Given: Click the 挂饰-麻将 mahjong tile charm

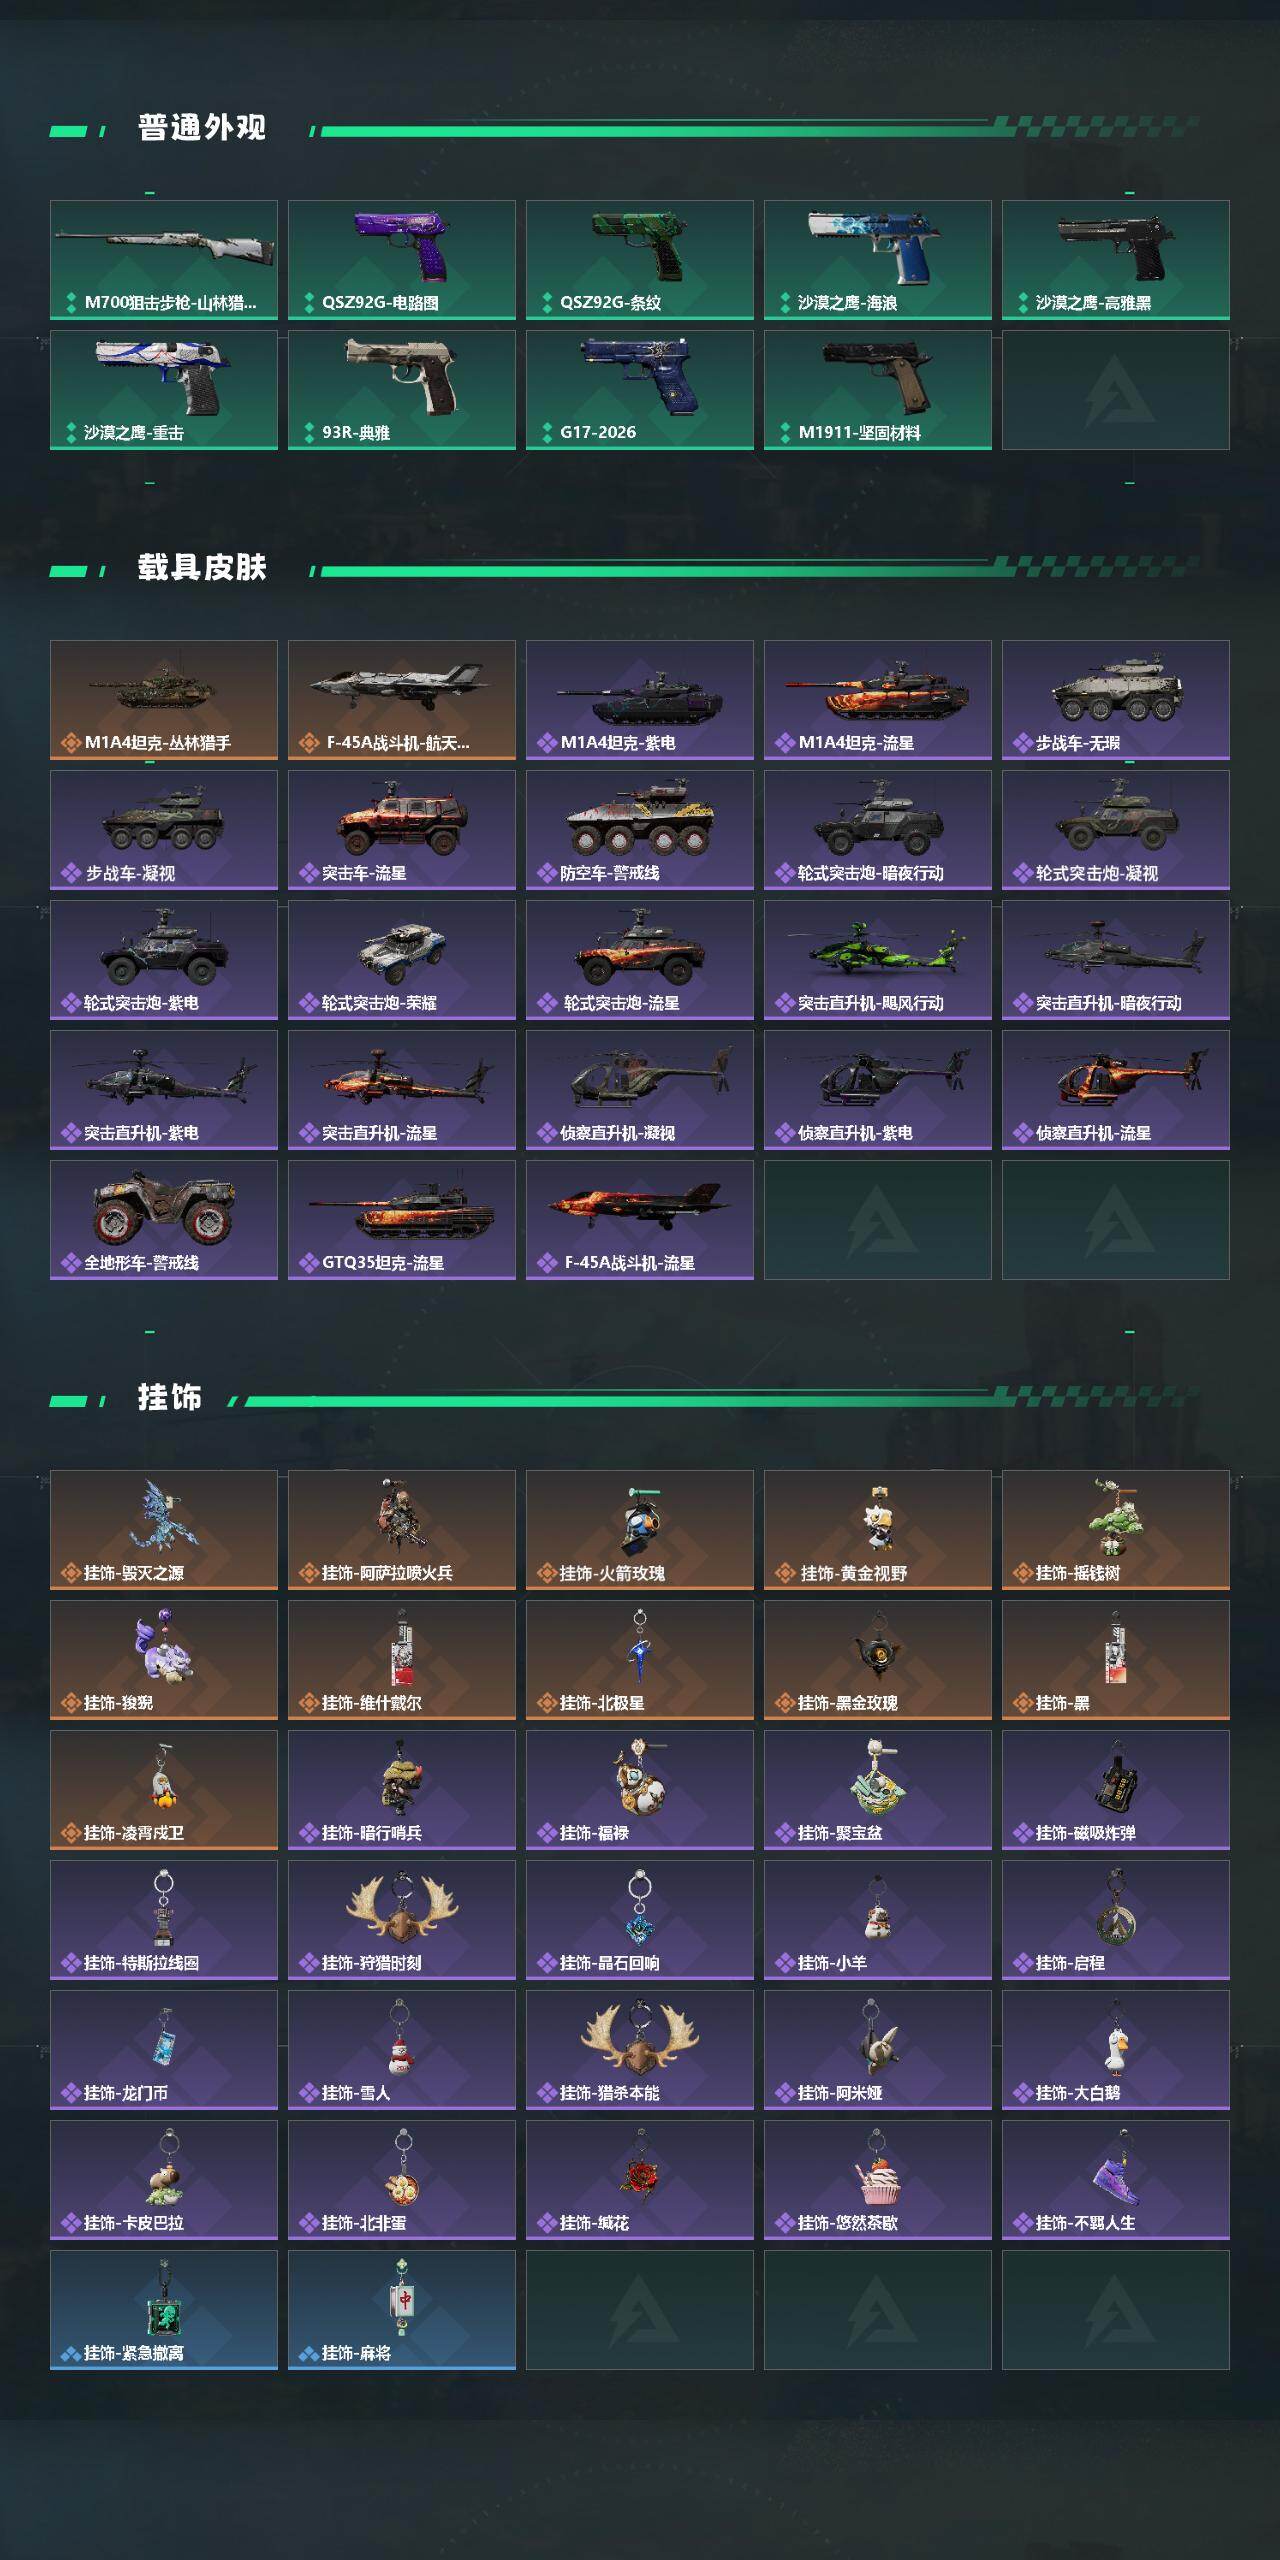Looking at the screenshot, I should (x=402, y=2310).
